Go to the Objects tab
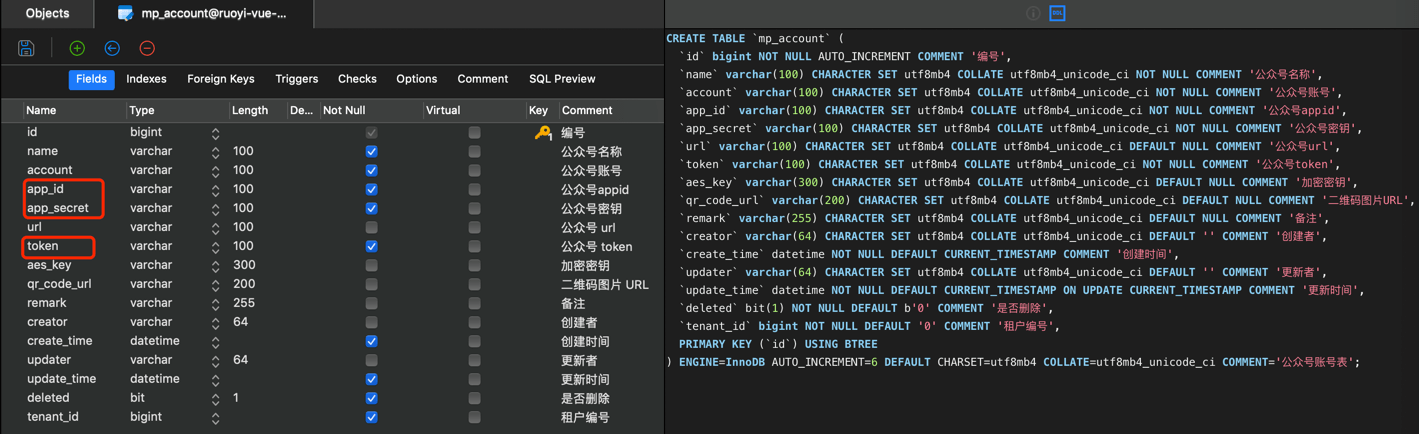Image resolution: width=1419 pixels, height=434 pixels. 47,14
